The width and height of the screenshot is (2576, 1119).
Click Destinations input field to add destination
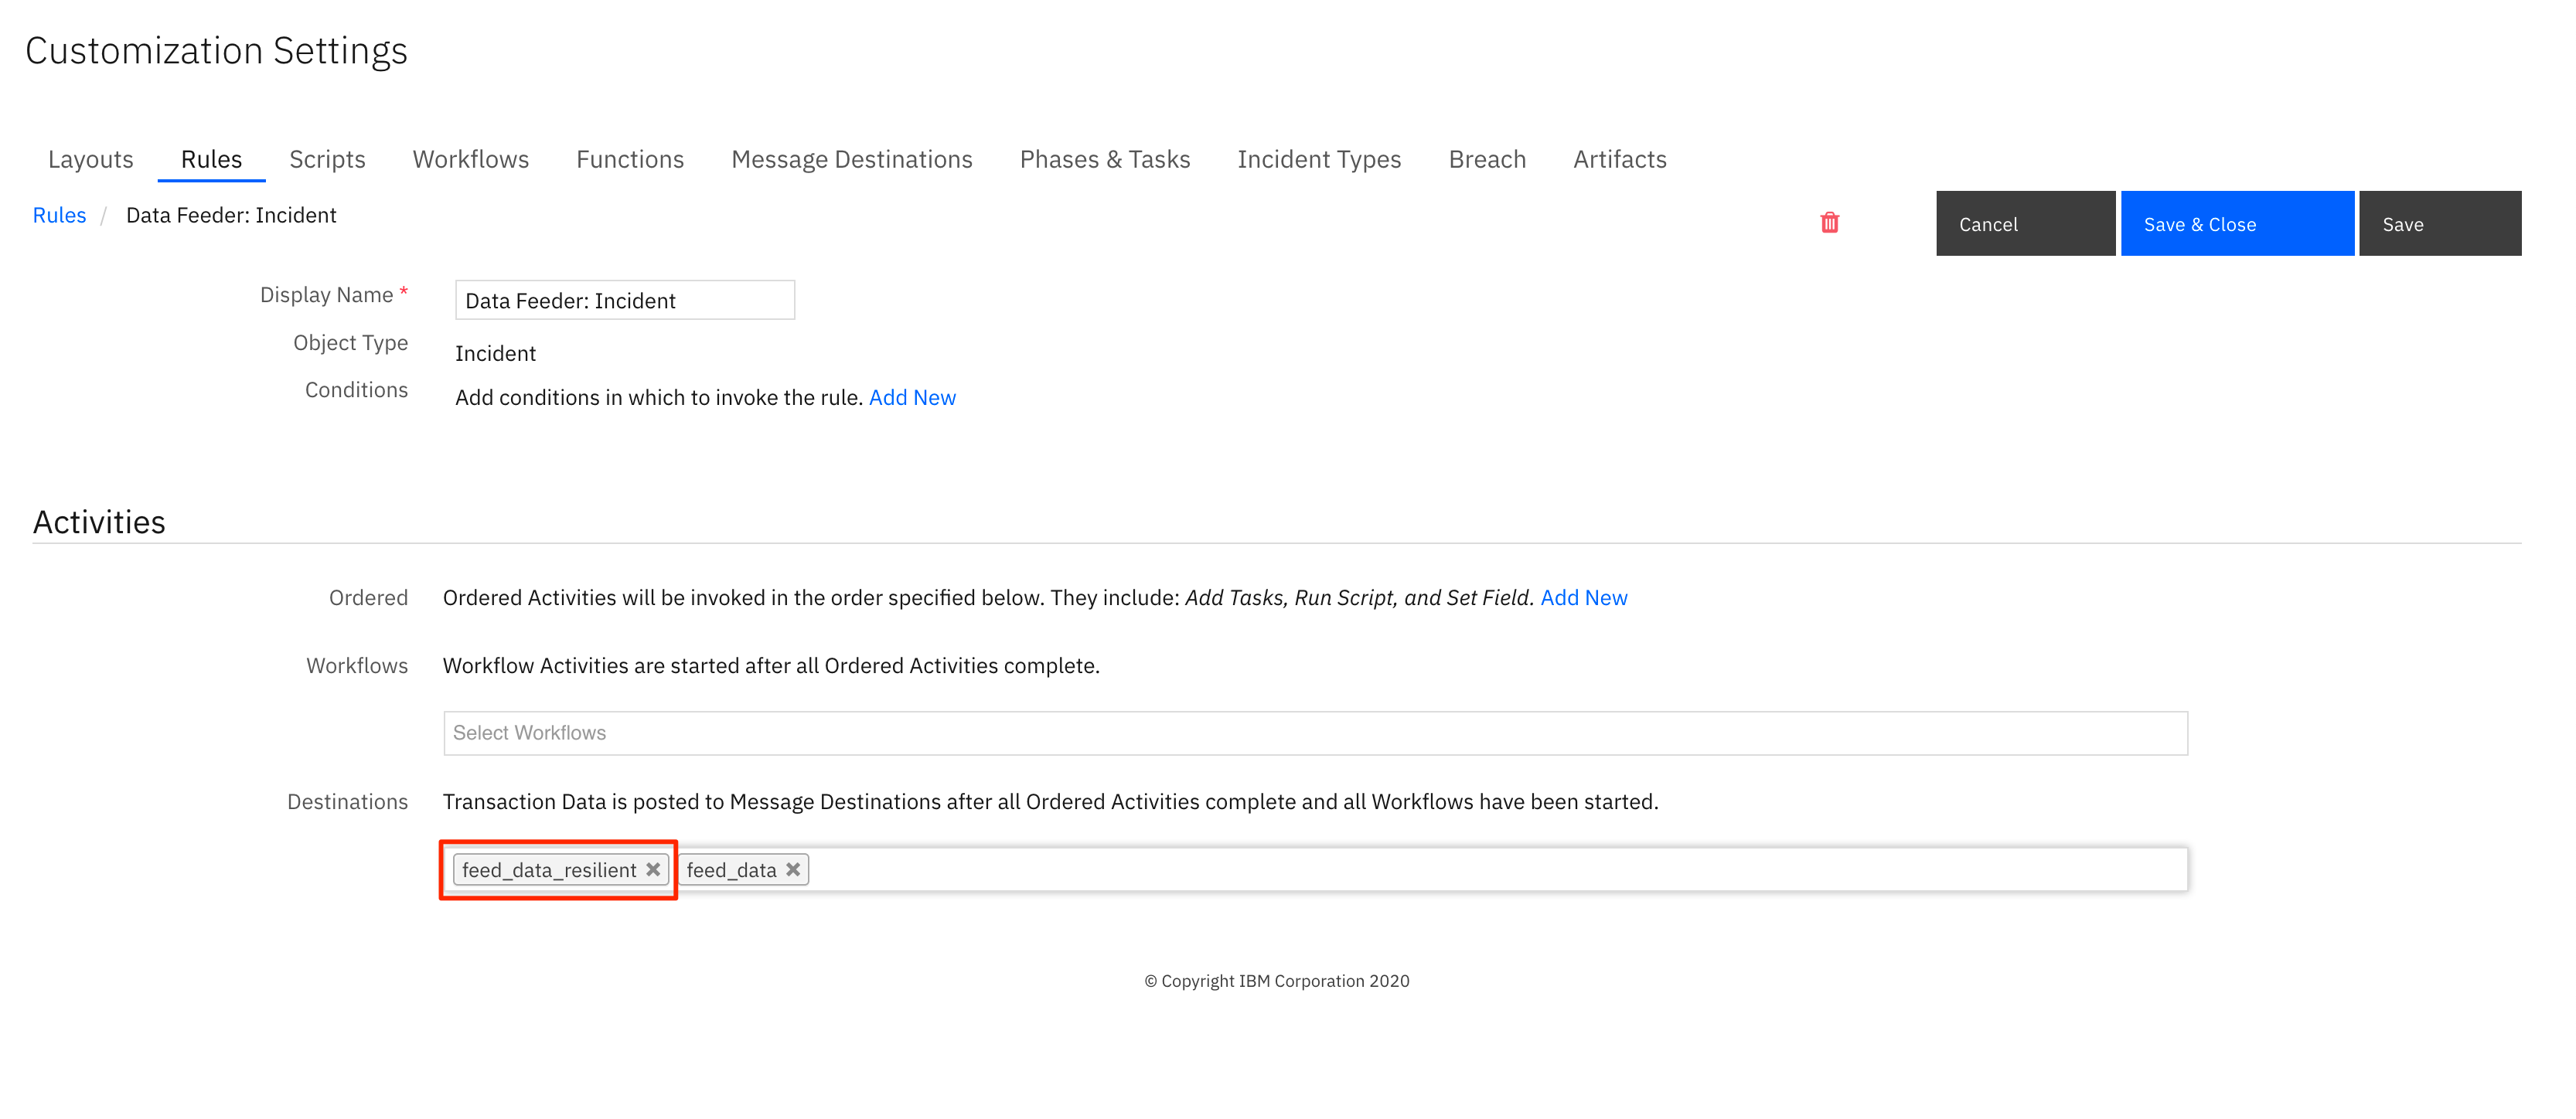click(x=1478, y=868)
